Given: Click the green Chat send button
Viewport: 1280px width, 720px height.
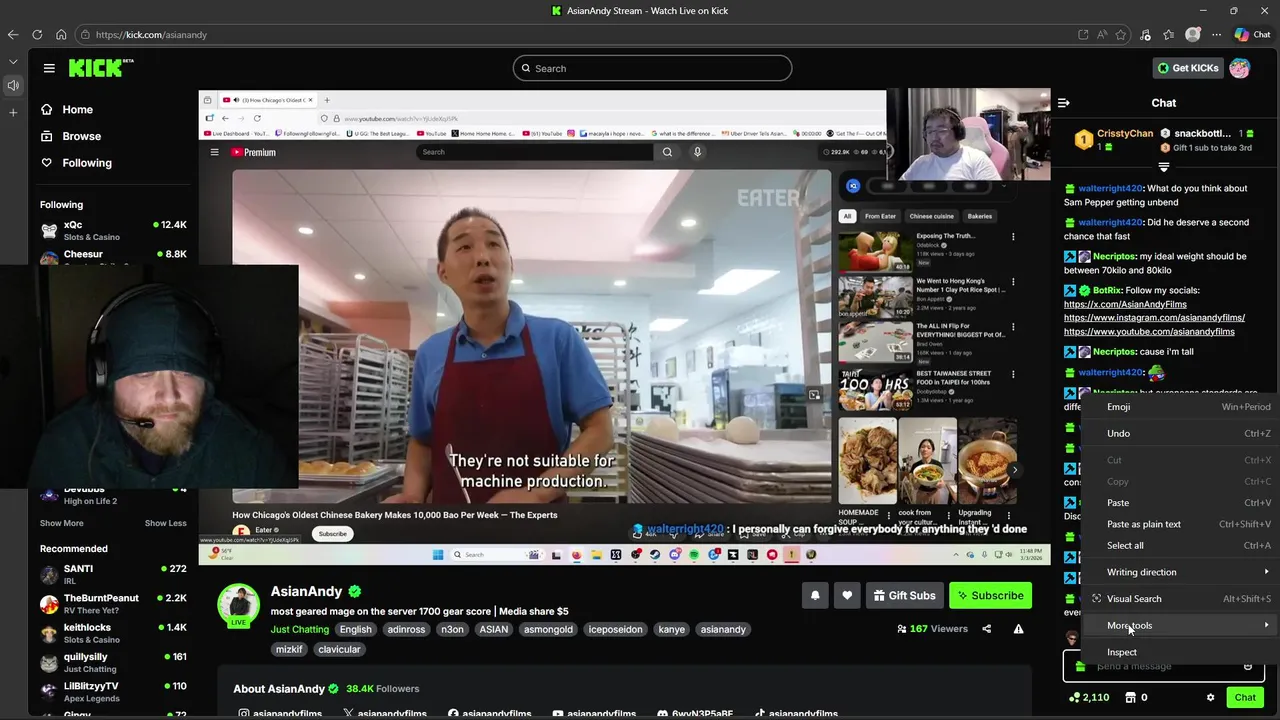Looking at the screenshot, I should (x=1245, y=697).
